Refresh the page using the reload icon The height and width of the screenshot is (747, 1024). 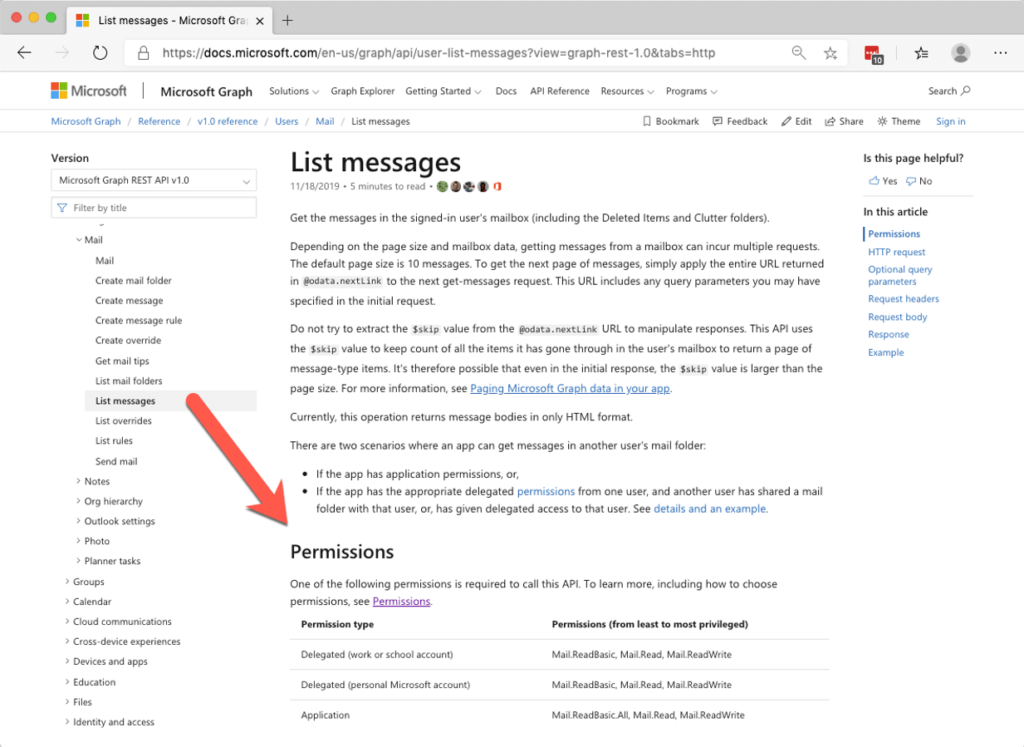pos(99,55)
